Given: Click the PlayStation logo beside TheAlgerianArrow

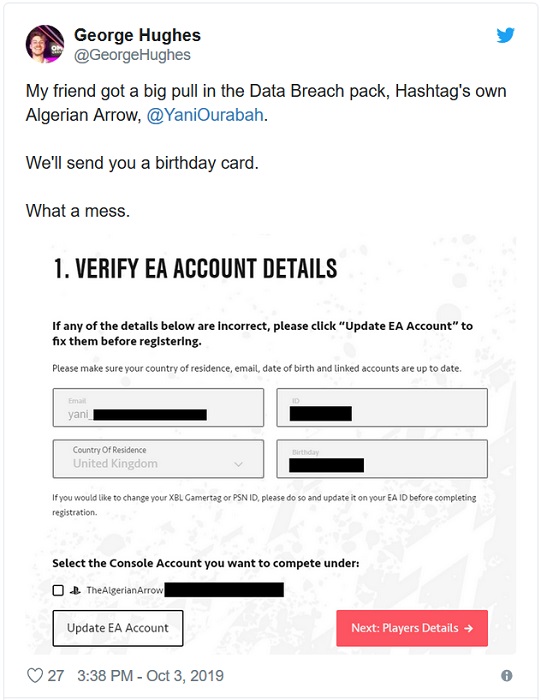Looking at the screenshot, I should coord(75,590).
